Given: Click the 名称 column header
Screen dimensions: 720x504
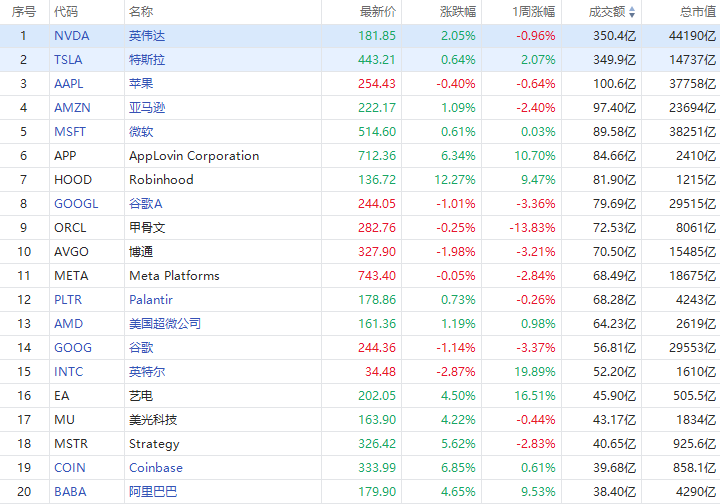Looking at the screenshot, I should (x=141, y=11).
